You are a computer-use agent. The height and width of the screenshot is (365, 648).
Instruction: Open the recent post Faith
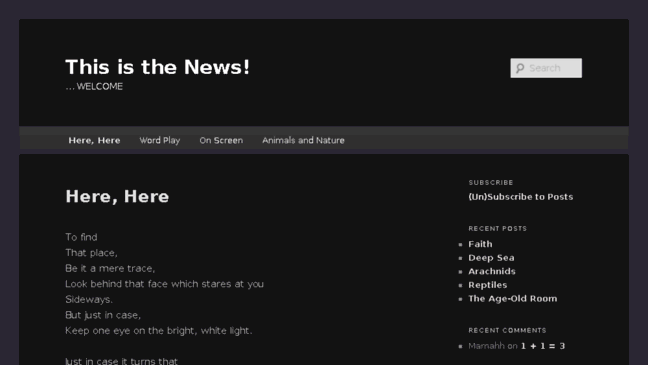480,244
